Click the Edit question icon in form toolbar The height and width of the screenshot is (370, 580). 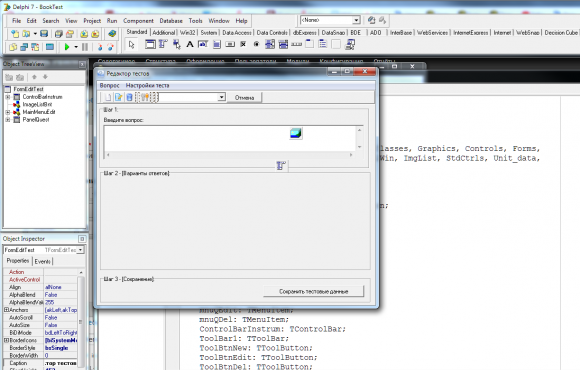[x=118, y=97]
